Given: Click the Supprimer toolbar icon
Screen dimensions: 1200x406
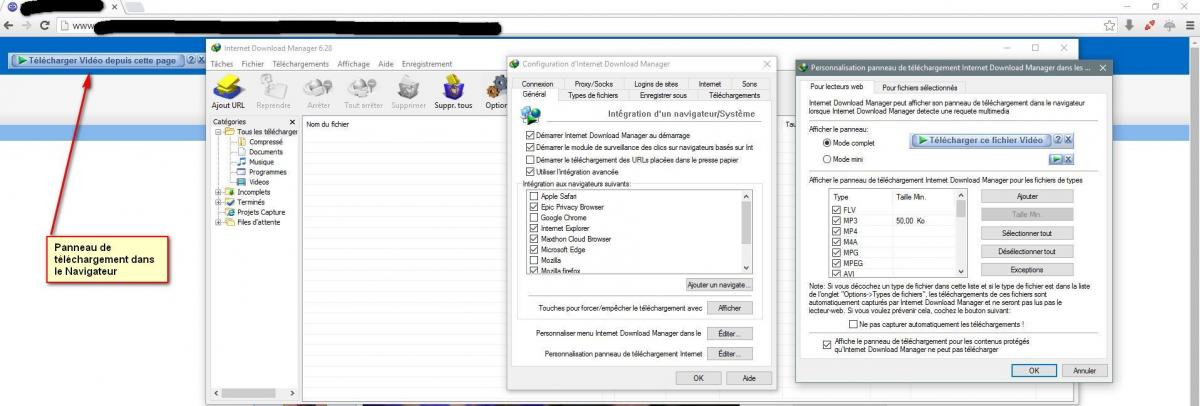Looking at the screenshot, I should click(409, 92).
